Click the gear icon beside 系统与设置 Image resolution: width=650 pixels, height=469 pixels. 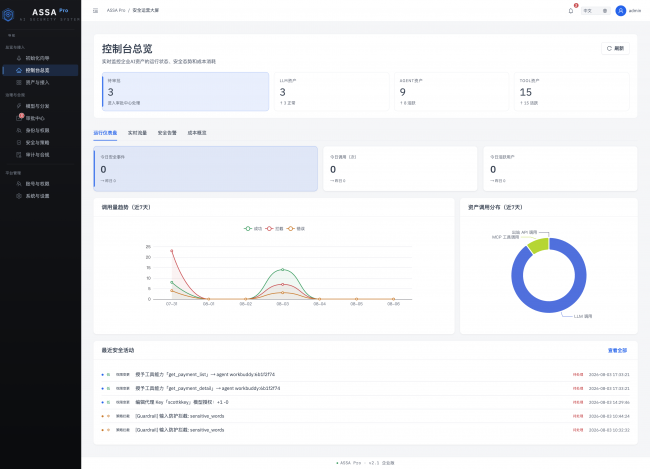click(19, 196)
